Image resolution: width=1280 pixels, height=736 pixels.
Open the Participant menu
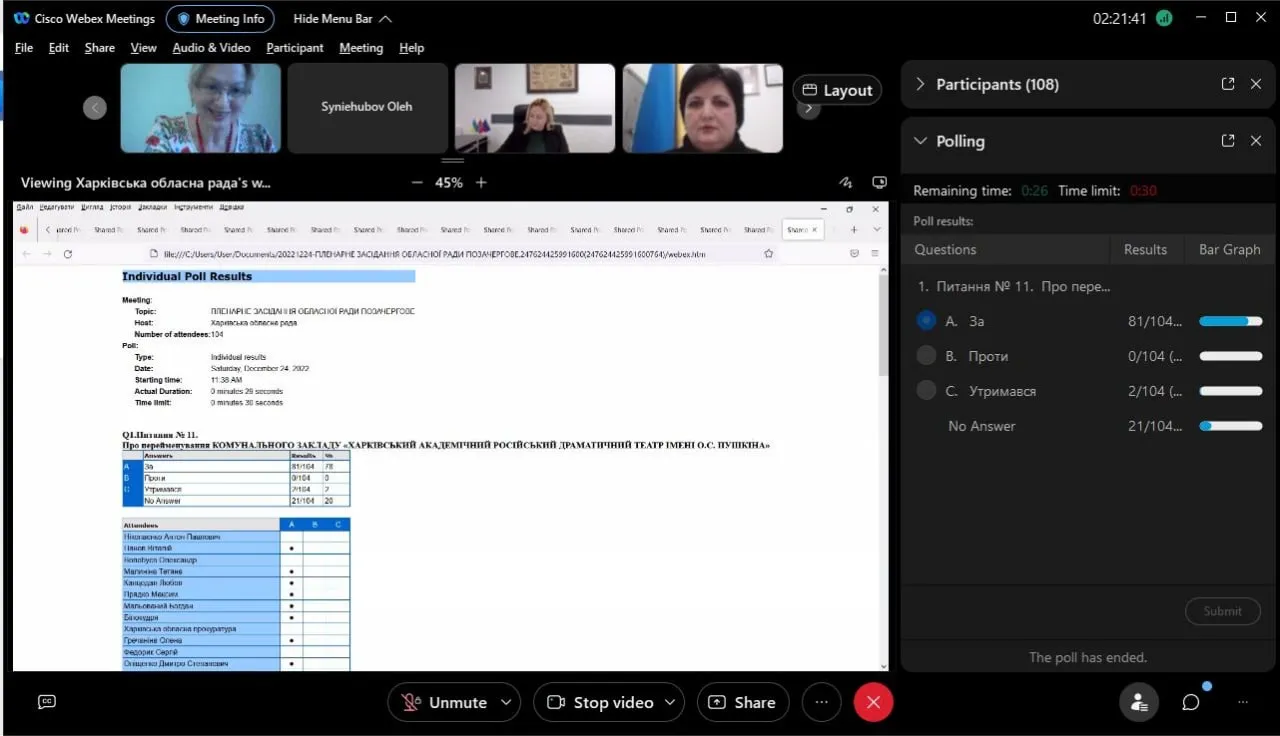click(294, 48)
